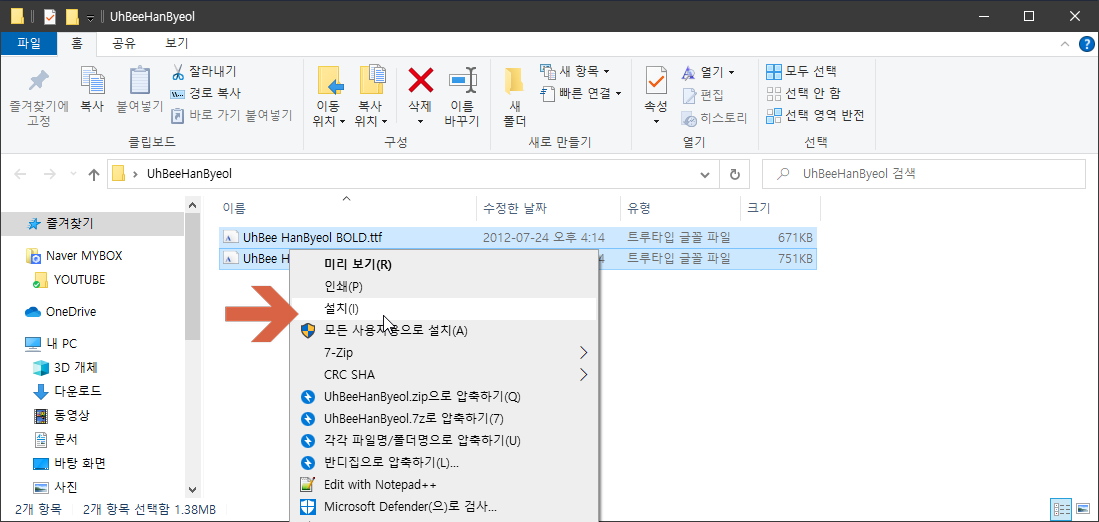Switch to the 보기 (View) tab
Screen dimensions: 1099x522
point(177,43)
